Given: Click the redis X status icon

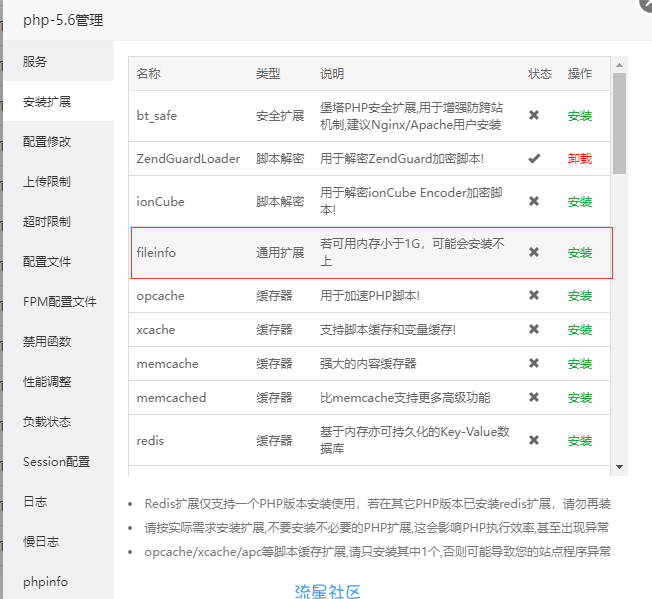Looking at the screenshot, I should click(x=534, y=440).
